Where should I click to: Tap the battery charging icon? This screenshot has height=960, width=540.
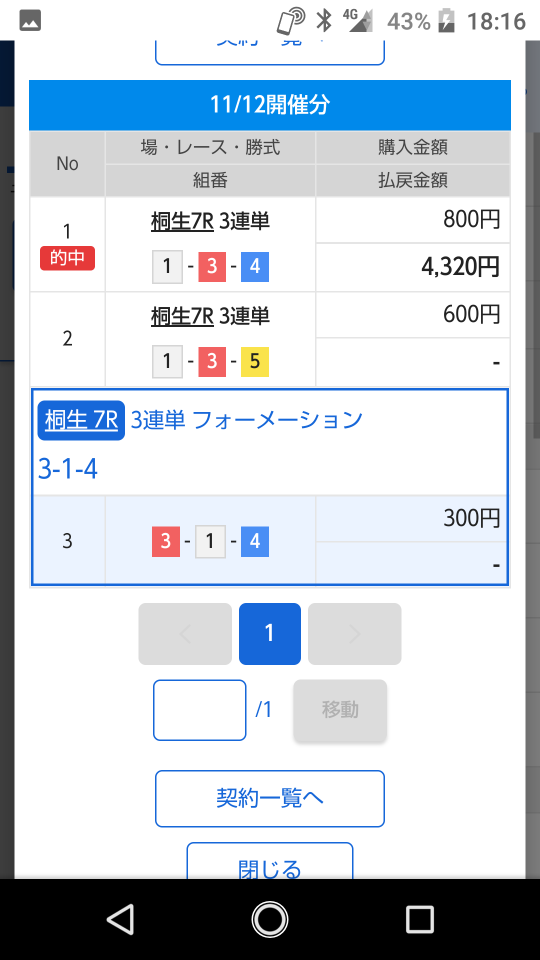pos(448,21)
